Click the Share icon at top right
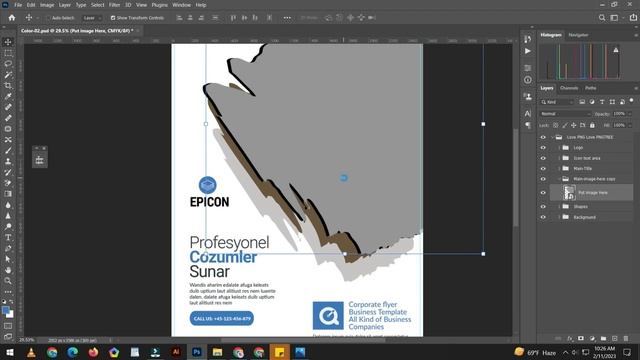Image resolution: width=640 pixels, height=360 pixels. pos(633,18)
